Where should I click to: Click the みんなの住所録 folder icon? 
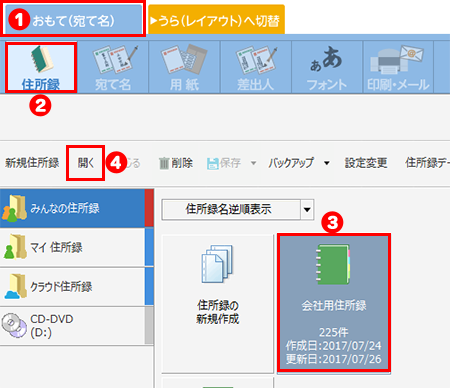tap(14, 209)
